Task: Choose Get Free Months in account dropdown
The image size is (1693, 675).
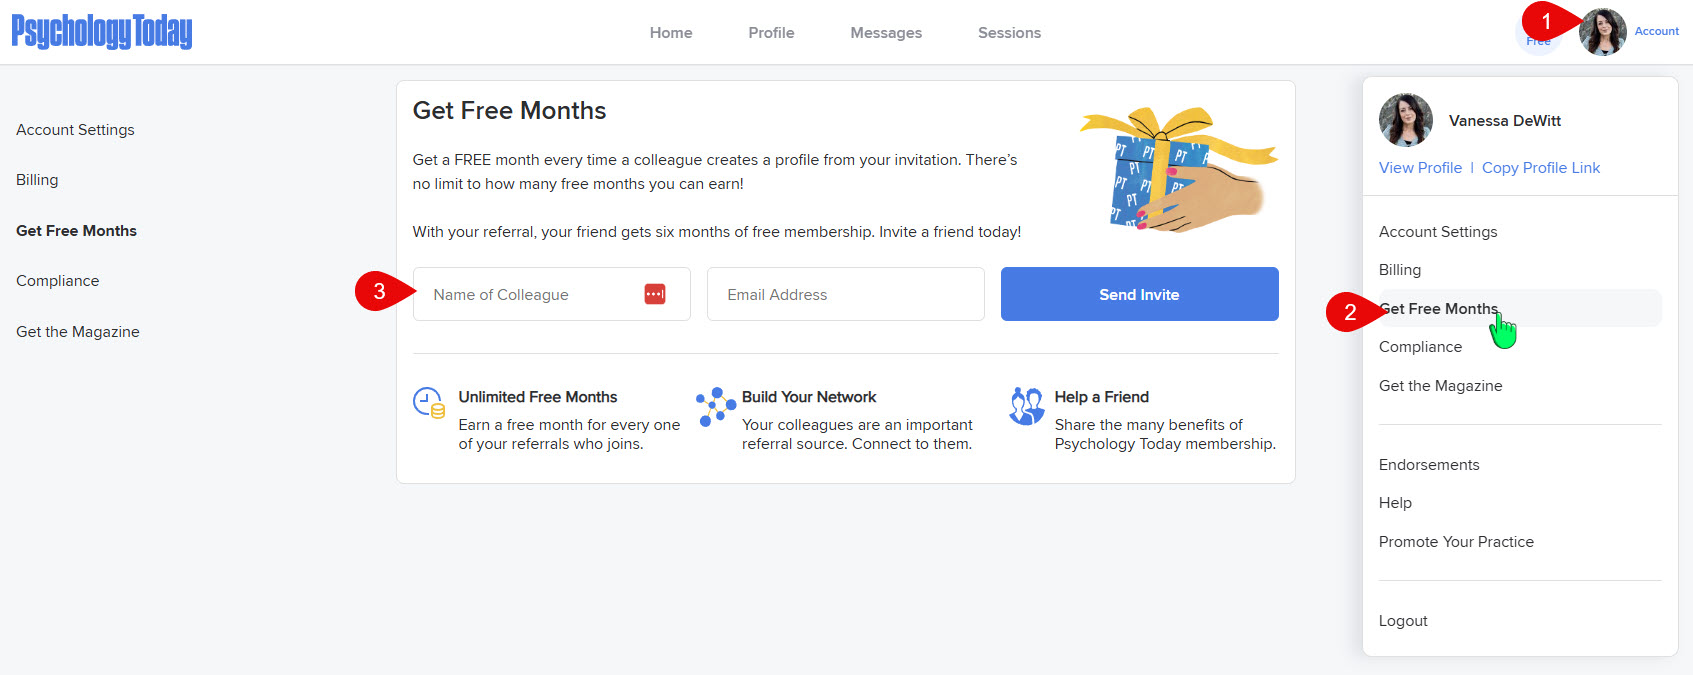Action: pyautogui.click(x=1520, y=308)
